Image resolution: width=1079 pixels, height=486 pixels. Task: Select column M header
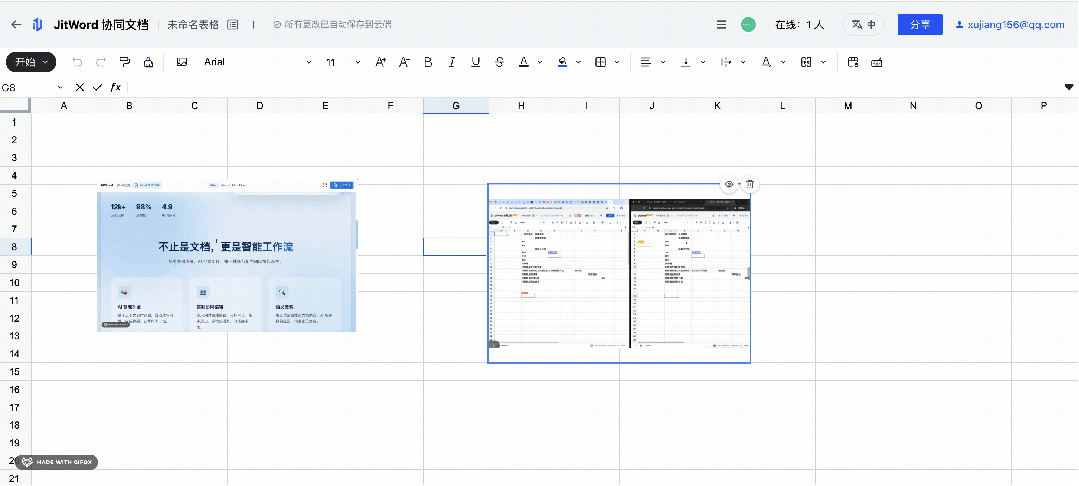point(848,105)
